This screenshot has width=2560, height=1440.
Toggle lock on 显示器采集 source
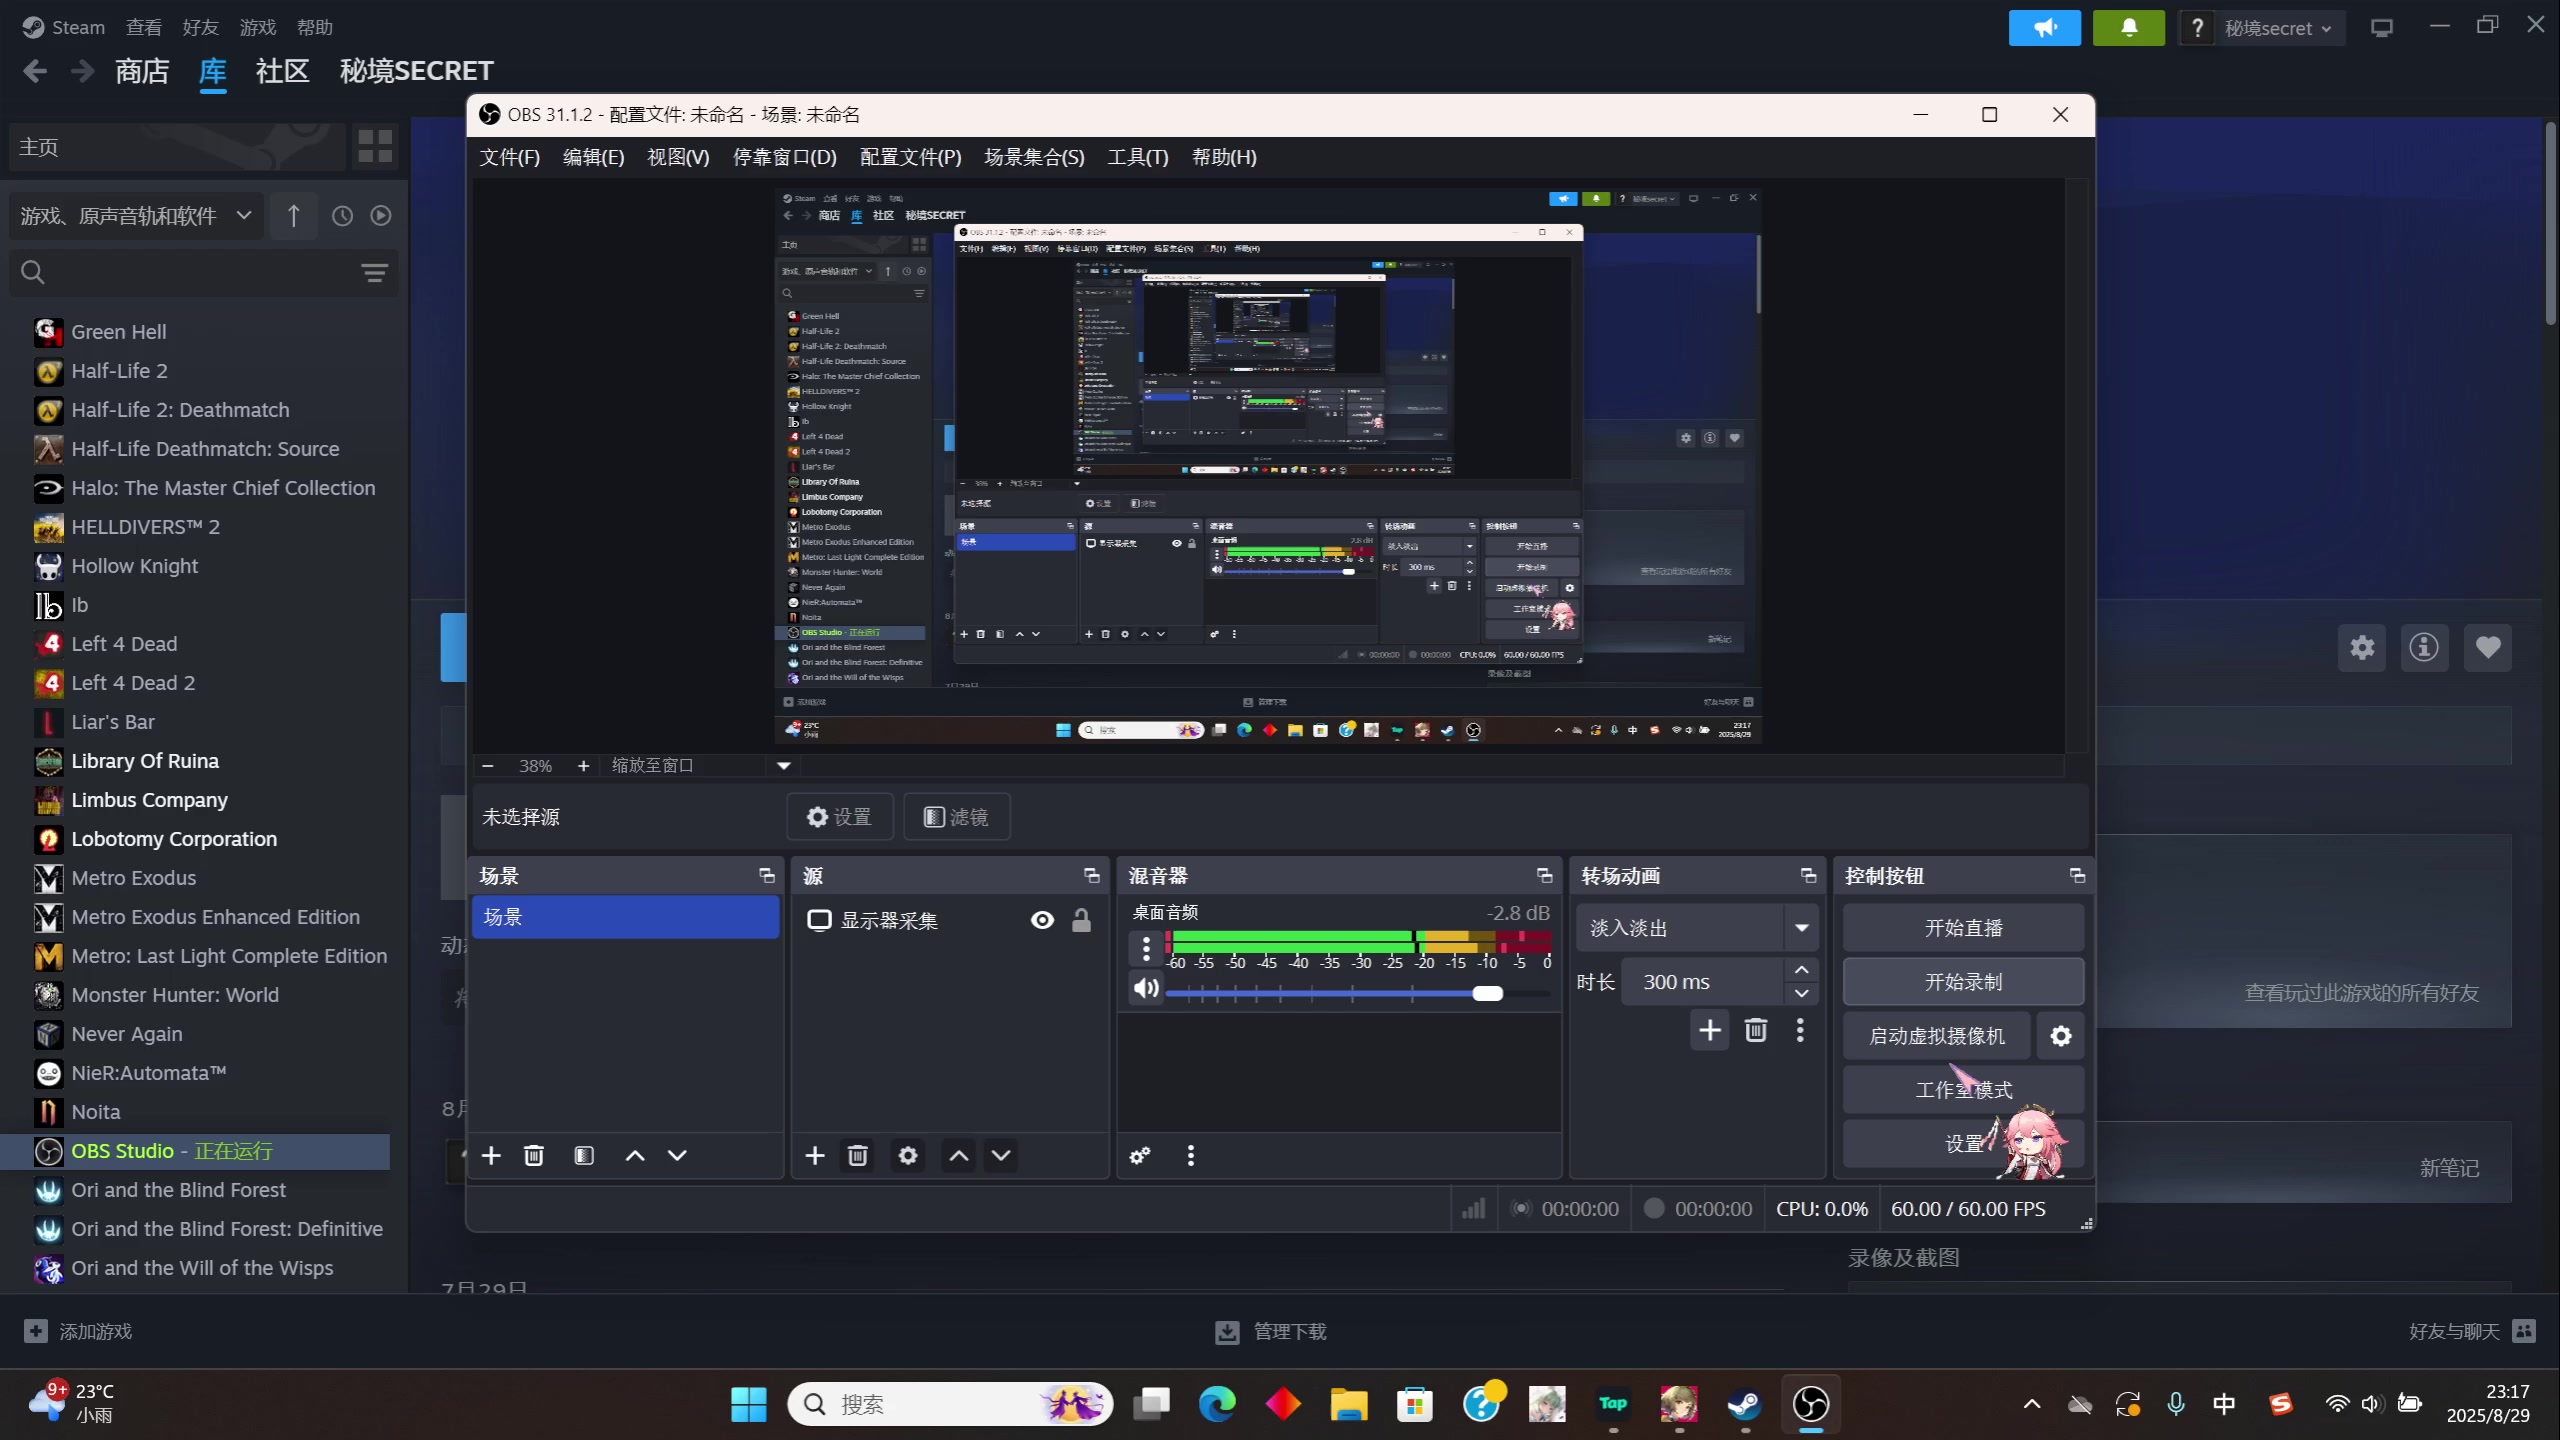(x=1081, y=920)
